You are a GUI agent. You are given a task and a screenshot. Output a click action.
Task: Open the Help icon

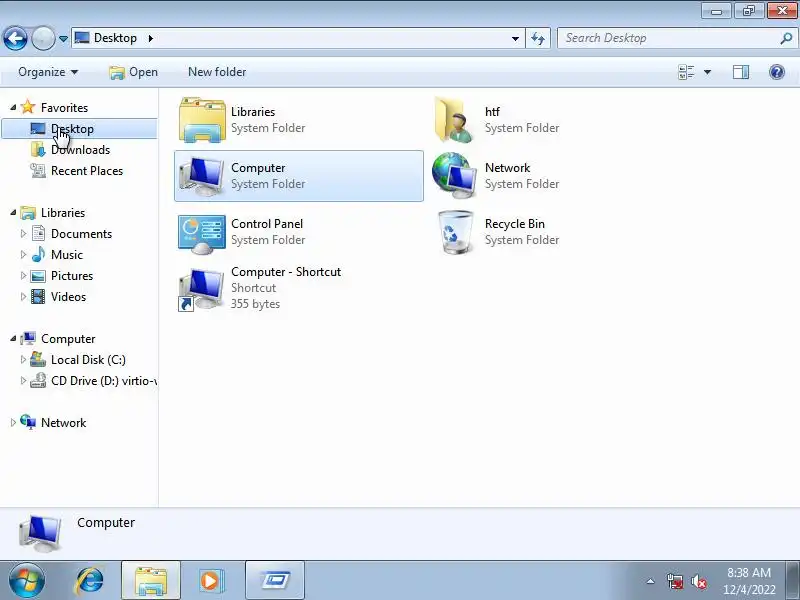(x=777, y=72)
